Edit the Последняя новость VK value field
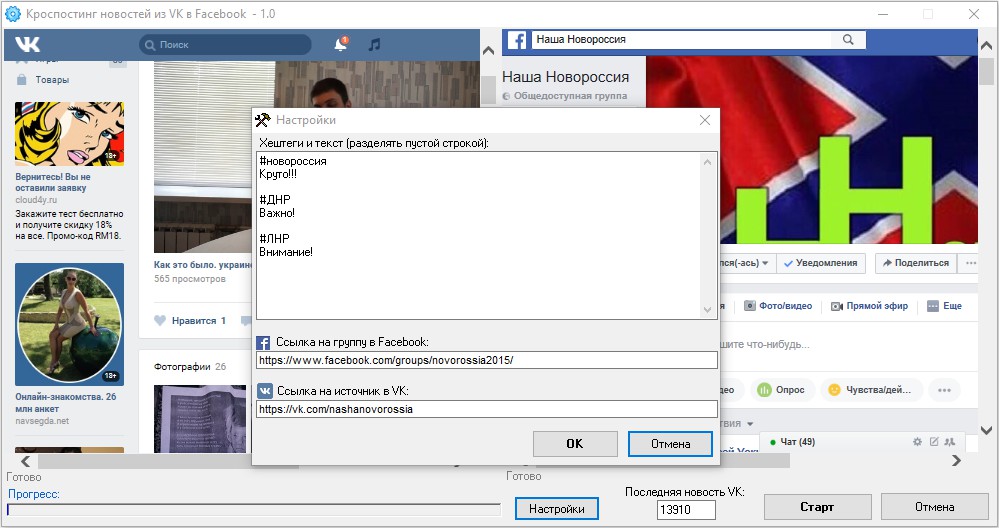The height and width of the screenshot is (528, 999). 686,510
